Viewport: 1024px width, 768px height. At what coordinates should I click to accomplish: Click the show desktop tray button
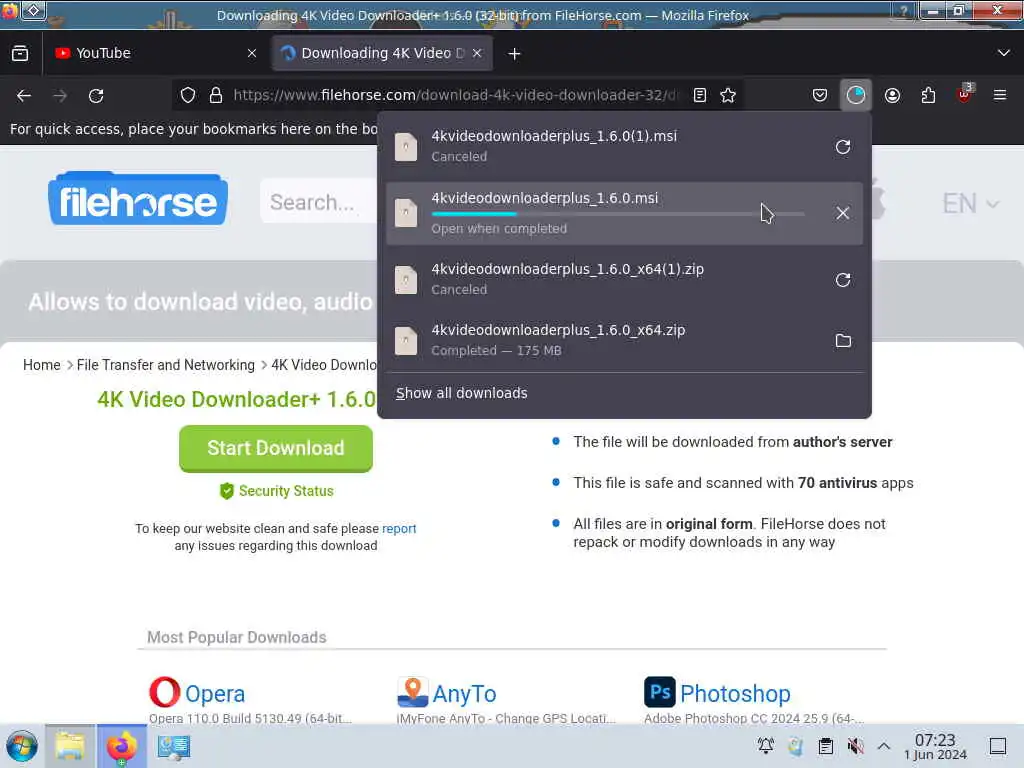(998, 746)
